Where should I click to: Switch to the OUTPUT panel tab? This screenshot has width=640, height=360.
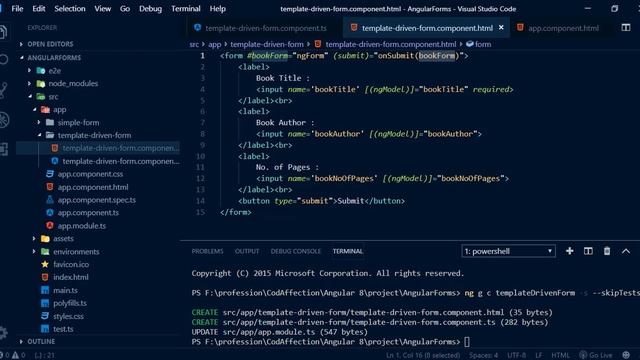click(x=247, y=251)
